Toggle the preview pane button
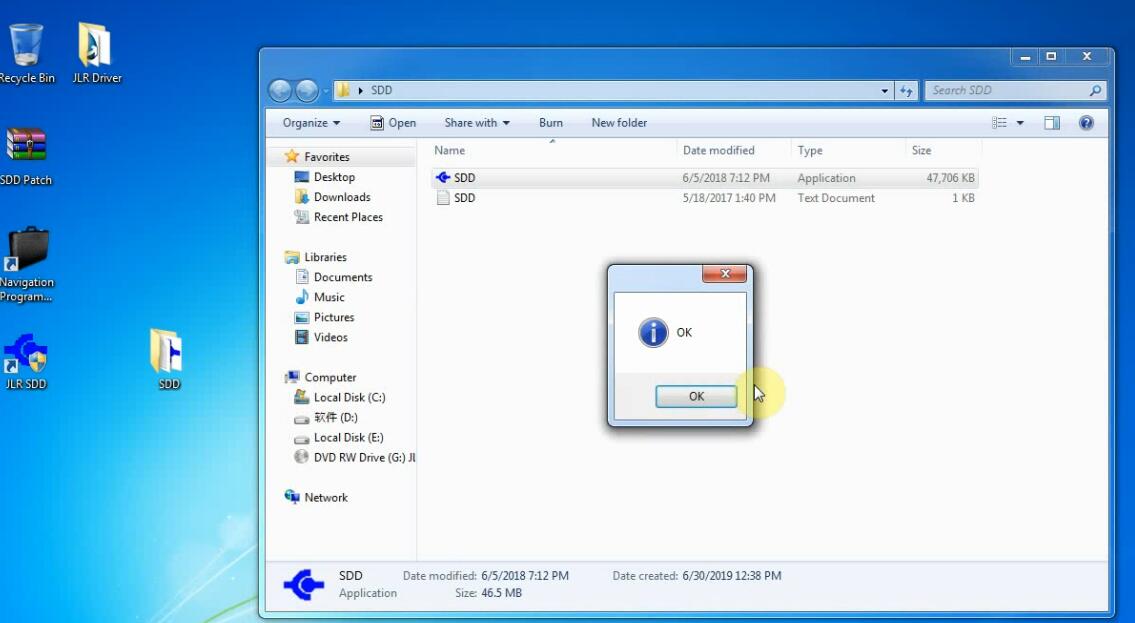Viewport: 1135px width, 623px height. (x=1052, y=123)
